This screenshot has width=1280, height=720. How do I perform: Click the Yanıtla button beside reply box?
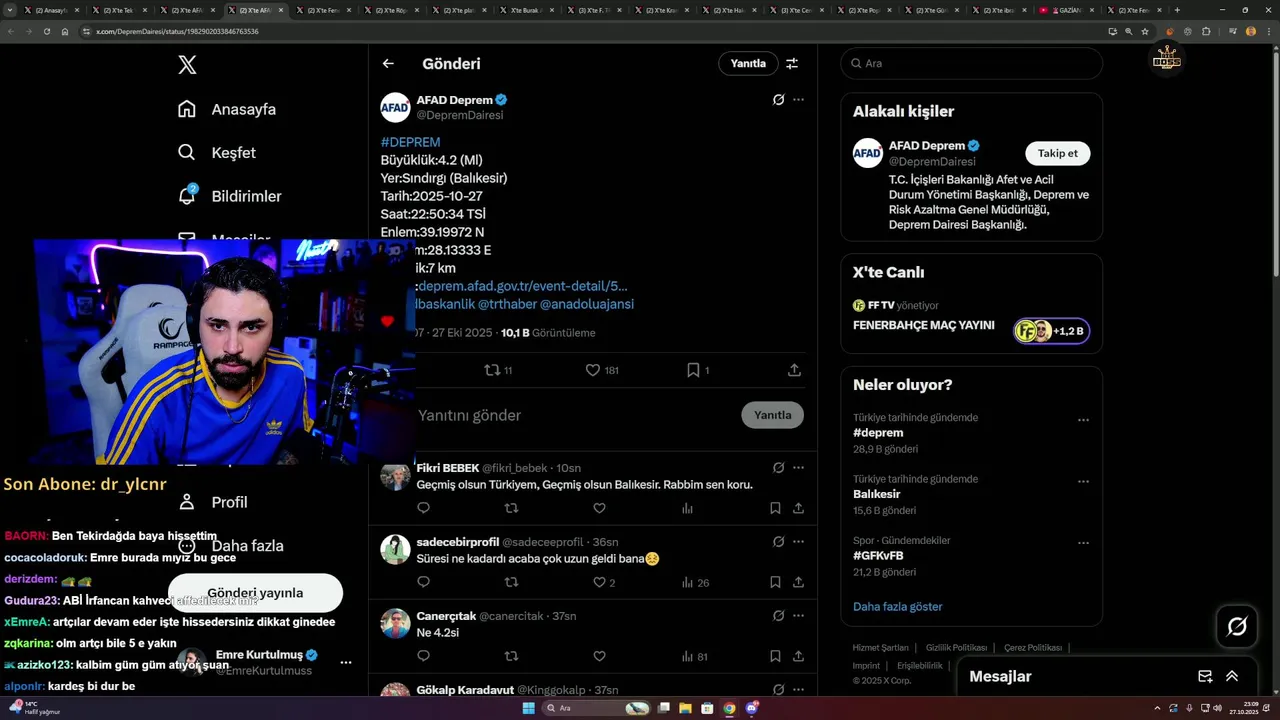[x=772, y=415]
